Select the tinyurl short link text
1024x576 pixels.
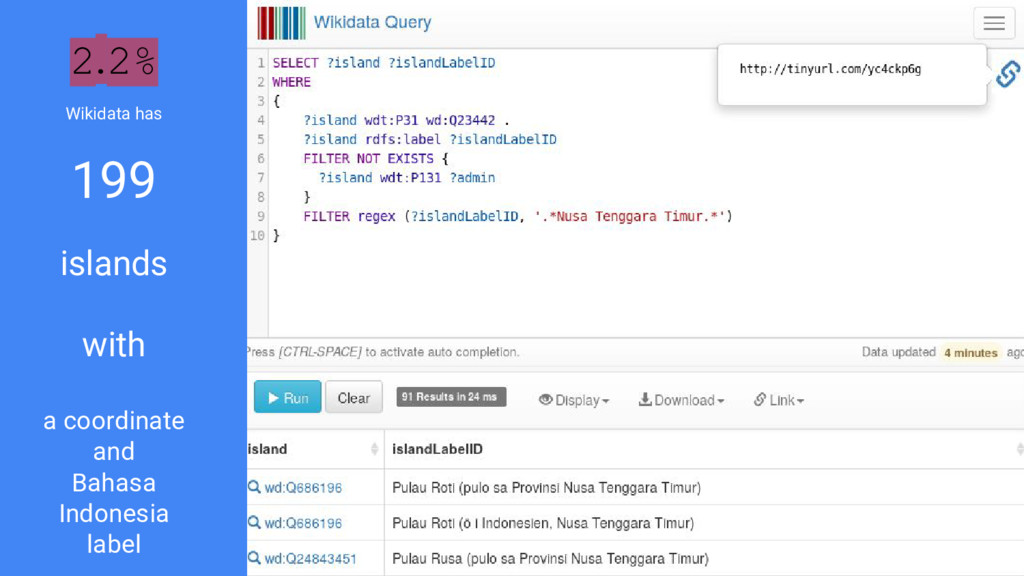pyautogui.click(x=830, y=69)
